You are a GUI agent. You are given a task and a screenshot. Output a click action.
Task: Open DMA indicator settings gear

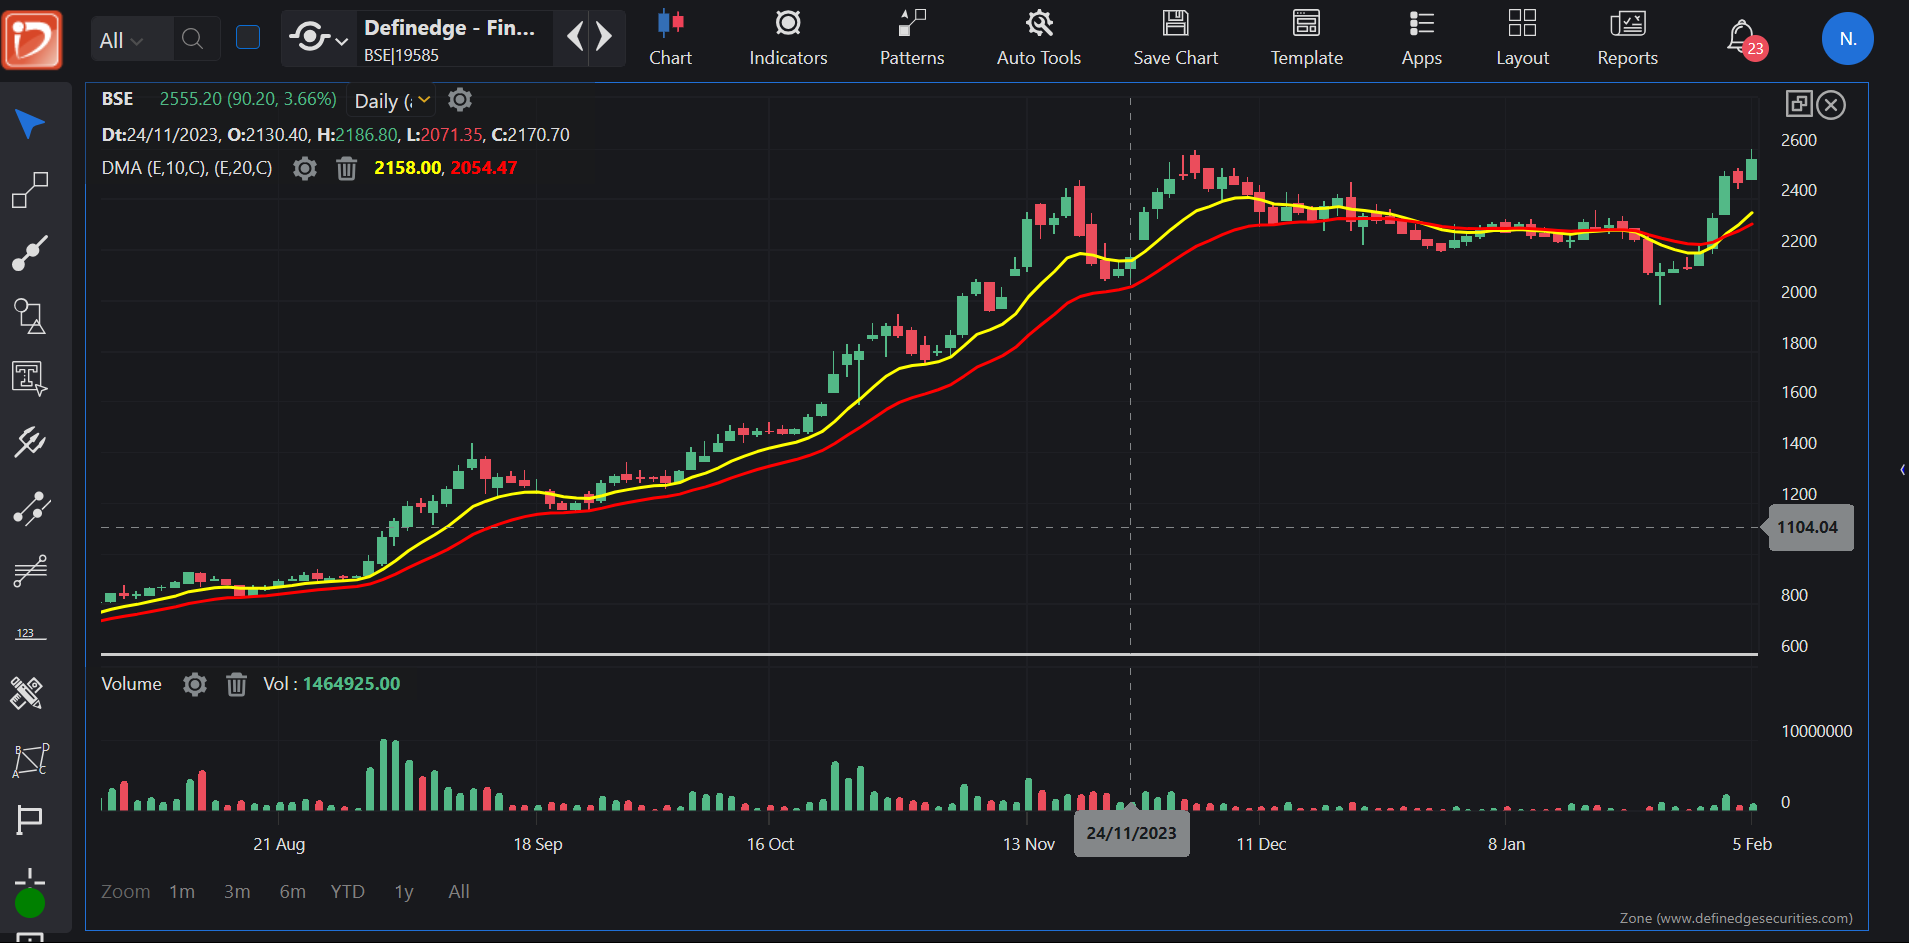pos(305,168)
